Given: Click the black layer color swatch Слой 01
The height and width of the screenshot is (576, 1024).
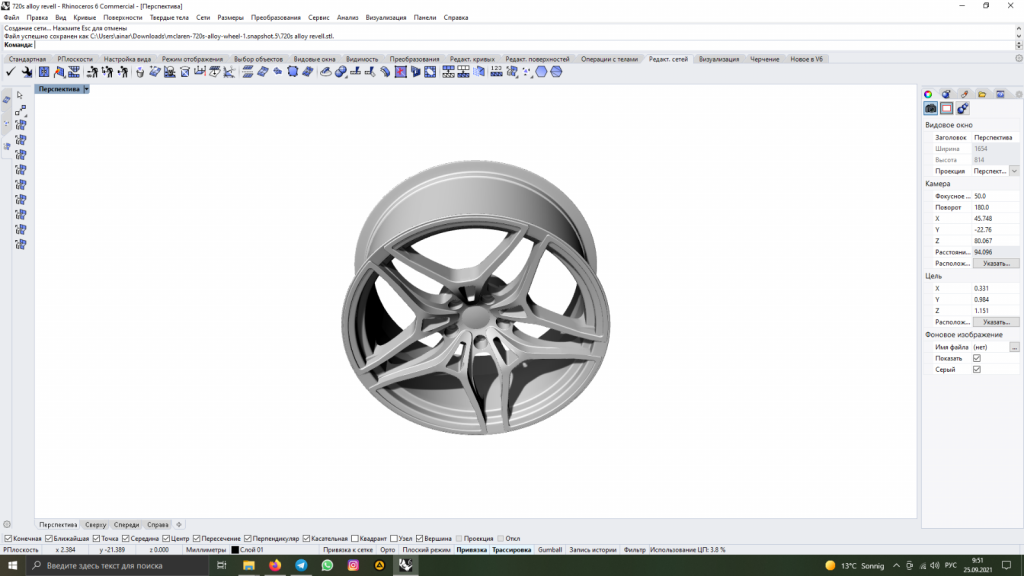Looking at the screenshot, I should (x=236, y=549).
